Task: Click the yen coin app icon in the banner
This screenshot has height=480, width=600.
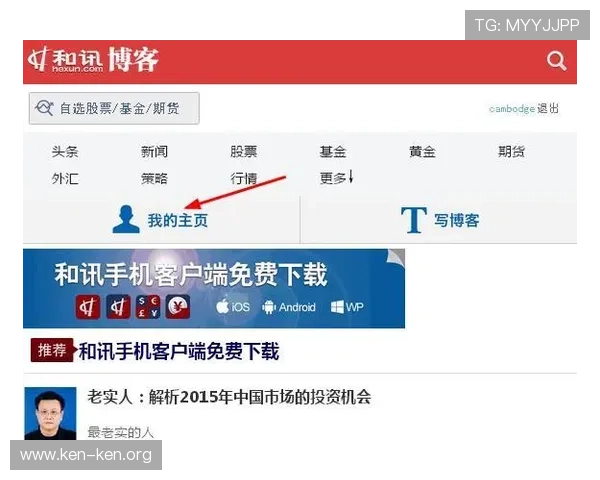Action: (x=178, y=307)
